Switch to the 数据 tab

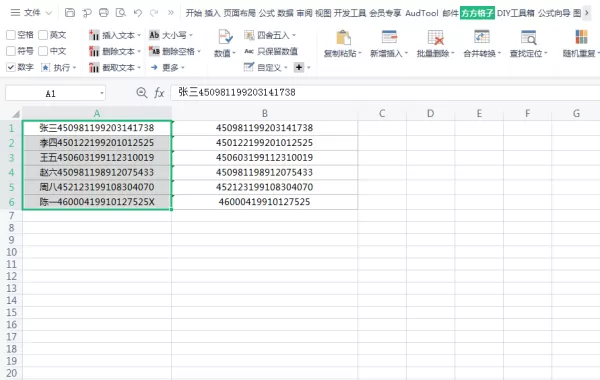tap(285, 13)
